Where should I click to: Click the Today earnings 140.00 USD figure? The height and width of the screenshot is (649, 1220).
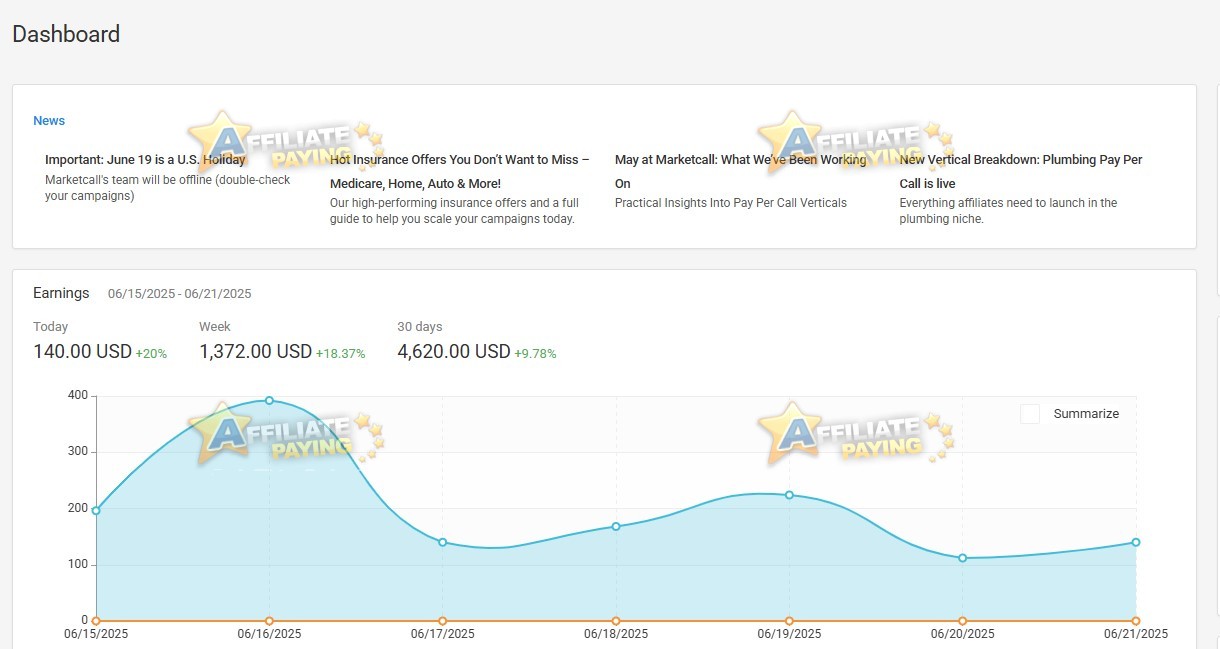(82, 352)
